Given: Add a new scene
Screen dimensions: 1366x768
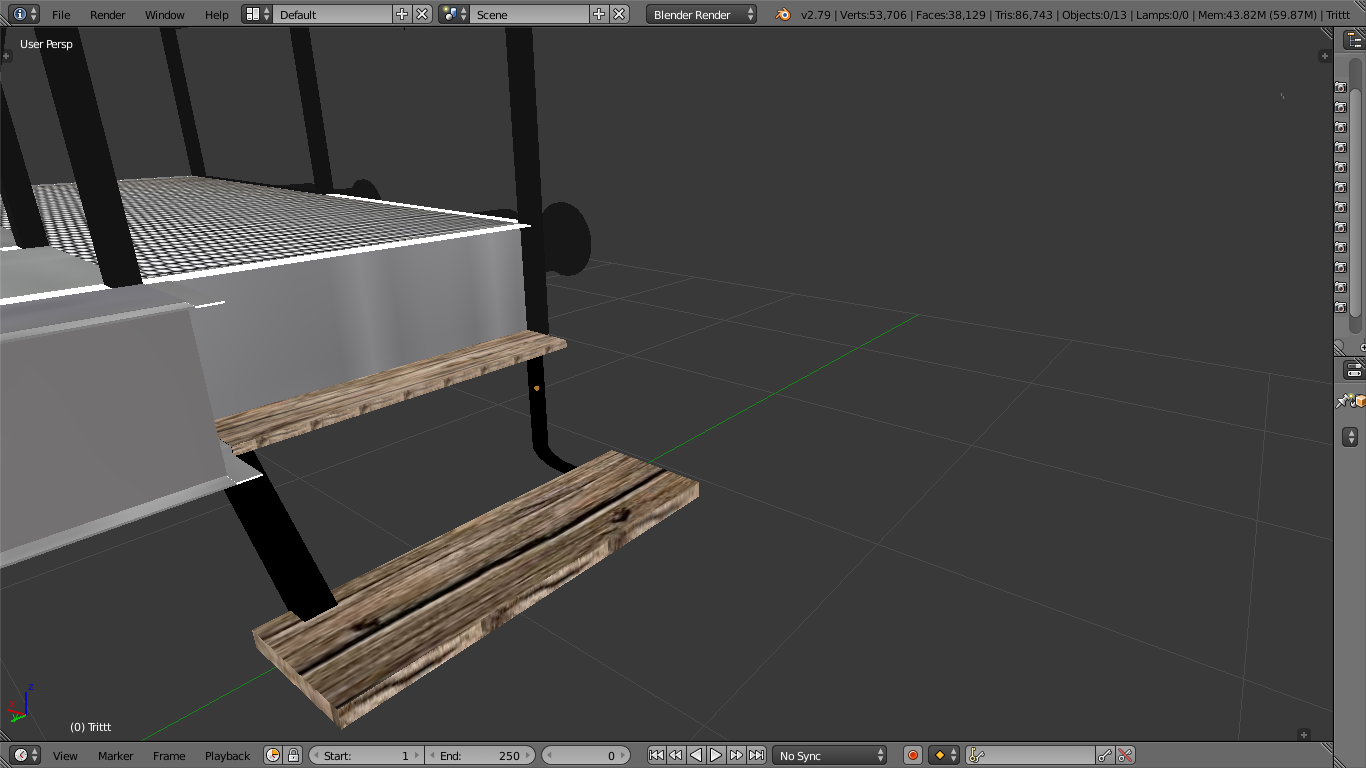Looking at the screenshot, I should coord(599,14).
